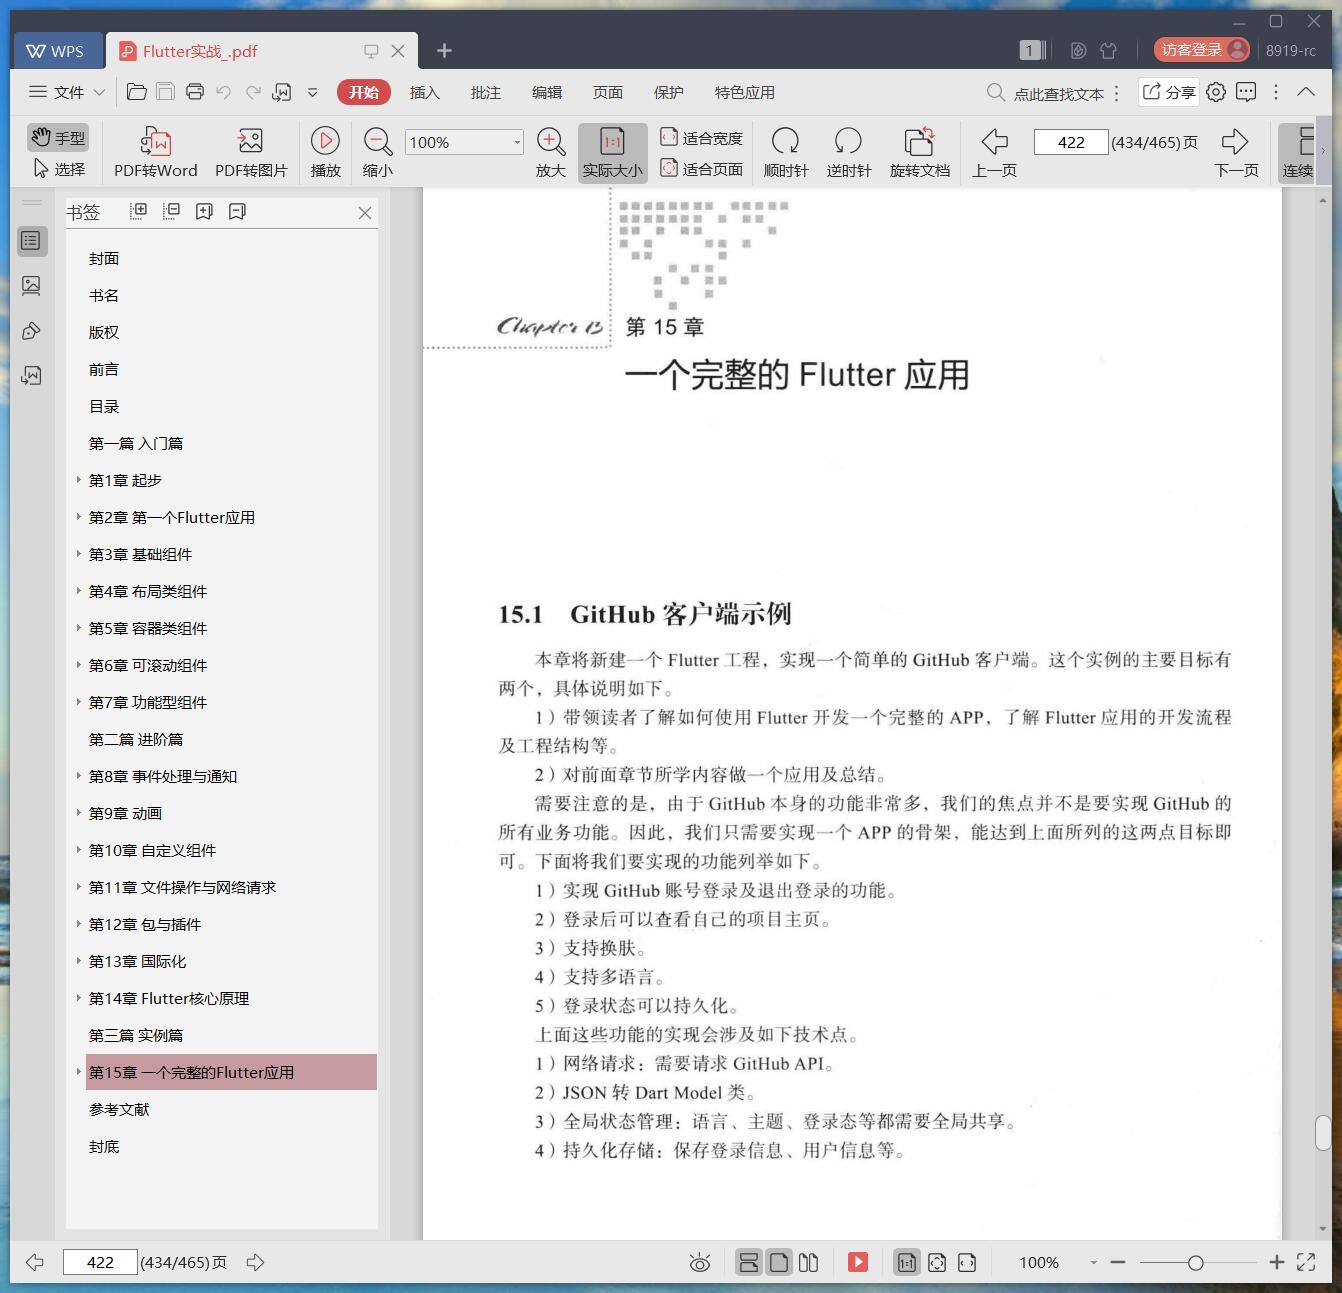Start slideshow with the 播放 icon
The image size is (1342, 1293).
point(325,141)
